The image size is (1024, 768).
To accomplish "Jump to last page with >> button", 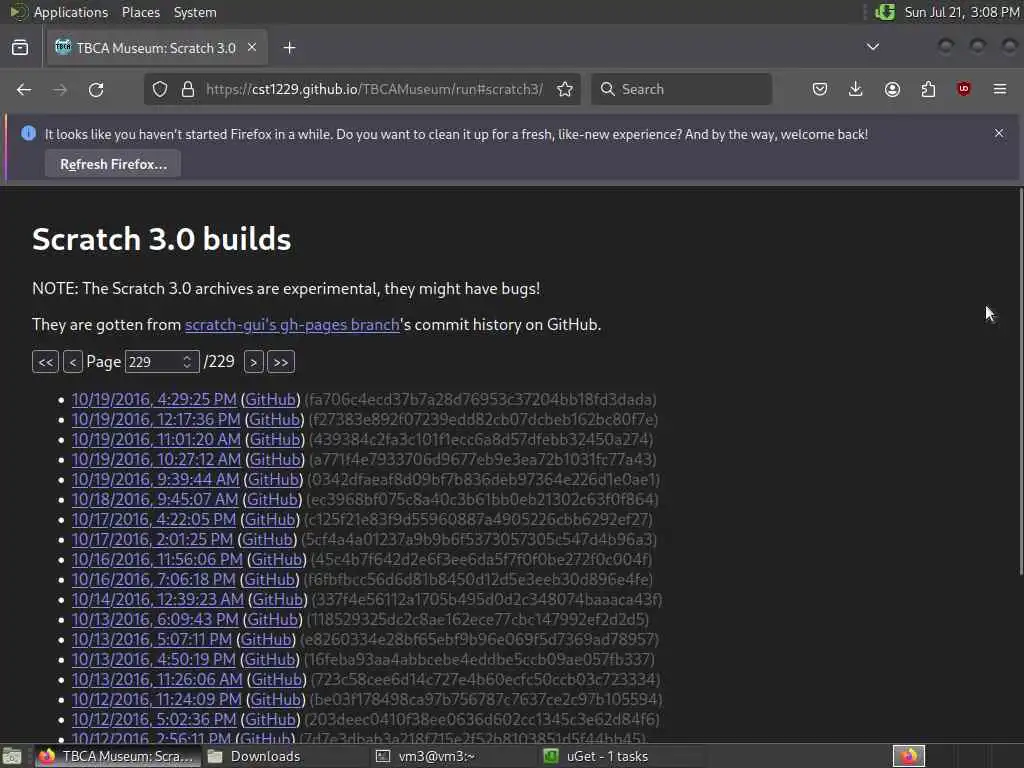I will pos(281,362).
